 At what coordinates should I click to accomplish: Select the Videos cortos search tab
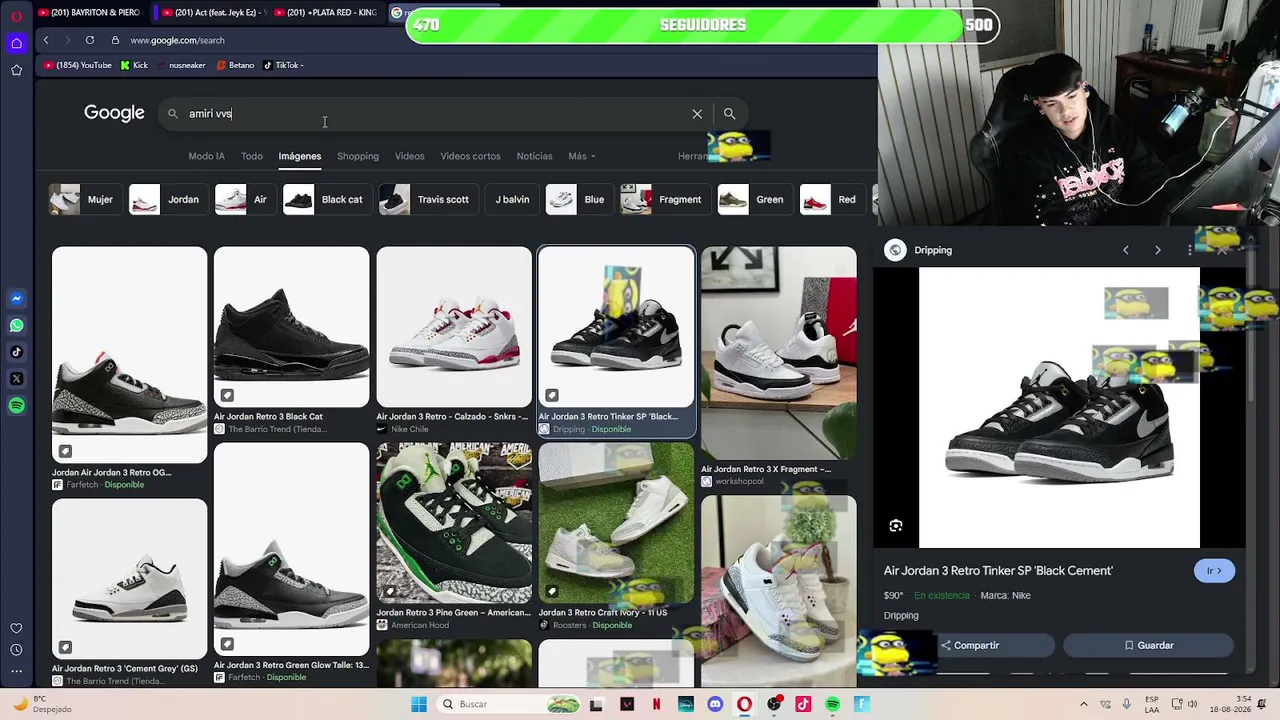tap(470, 156)
